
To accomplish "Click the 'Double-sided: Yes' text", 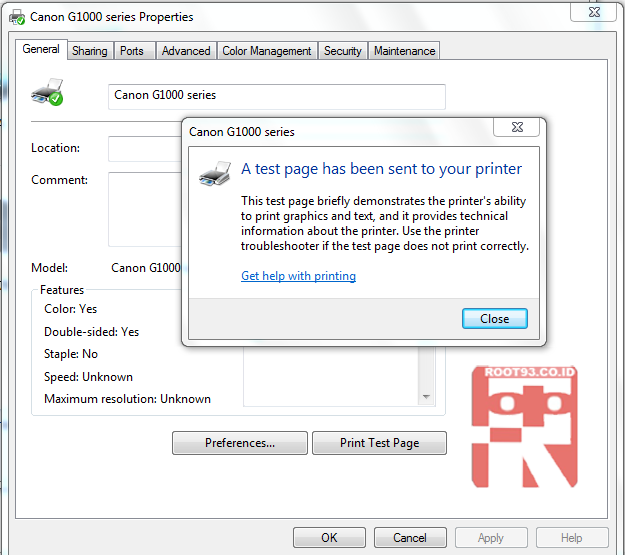I will [92, 332].
